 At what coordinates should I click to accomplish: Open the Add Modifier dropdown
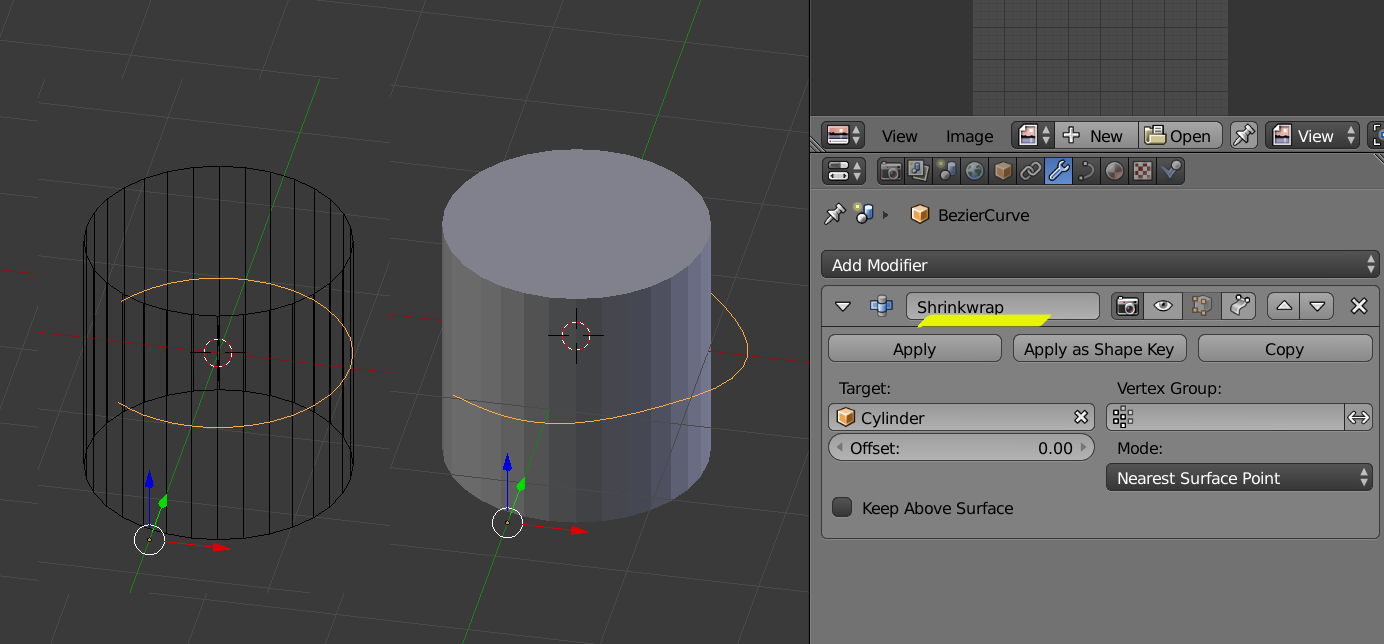coord(1100,265)
